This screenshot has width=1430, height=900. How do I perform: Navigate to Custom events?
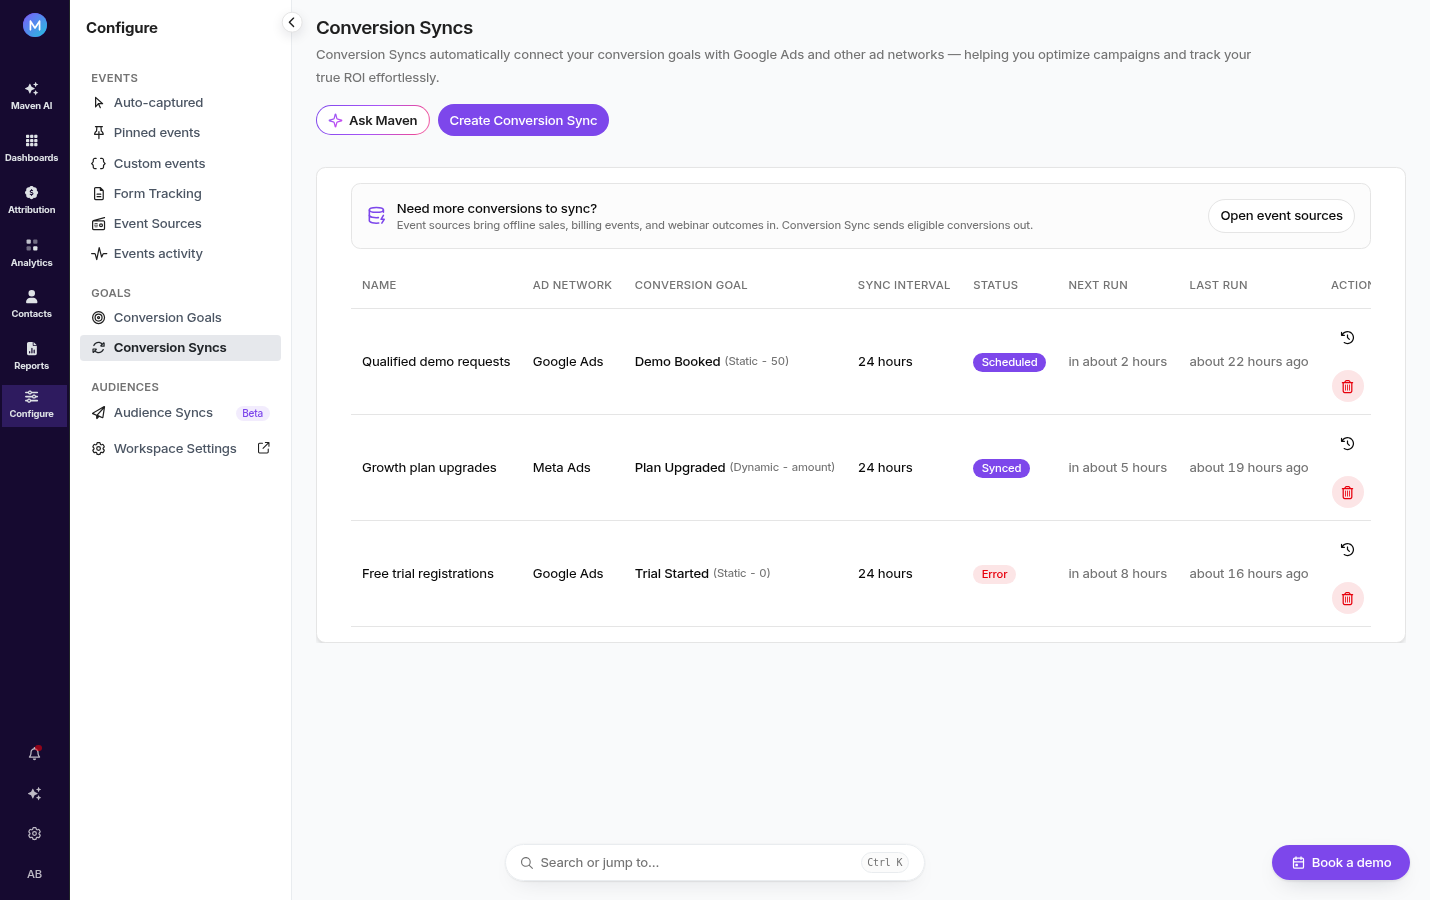click(x=180, y=164)
